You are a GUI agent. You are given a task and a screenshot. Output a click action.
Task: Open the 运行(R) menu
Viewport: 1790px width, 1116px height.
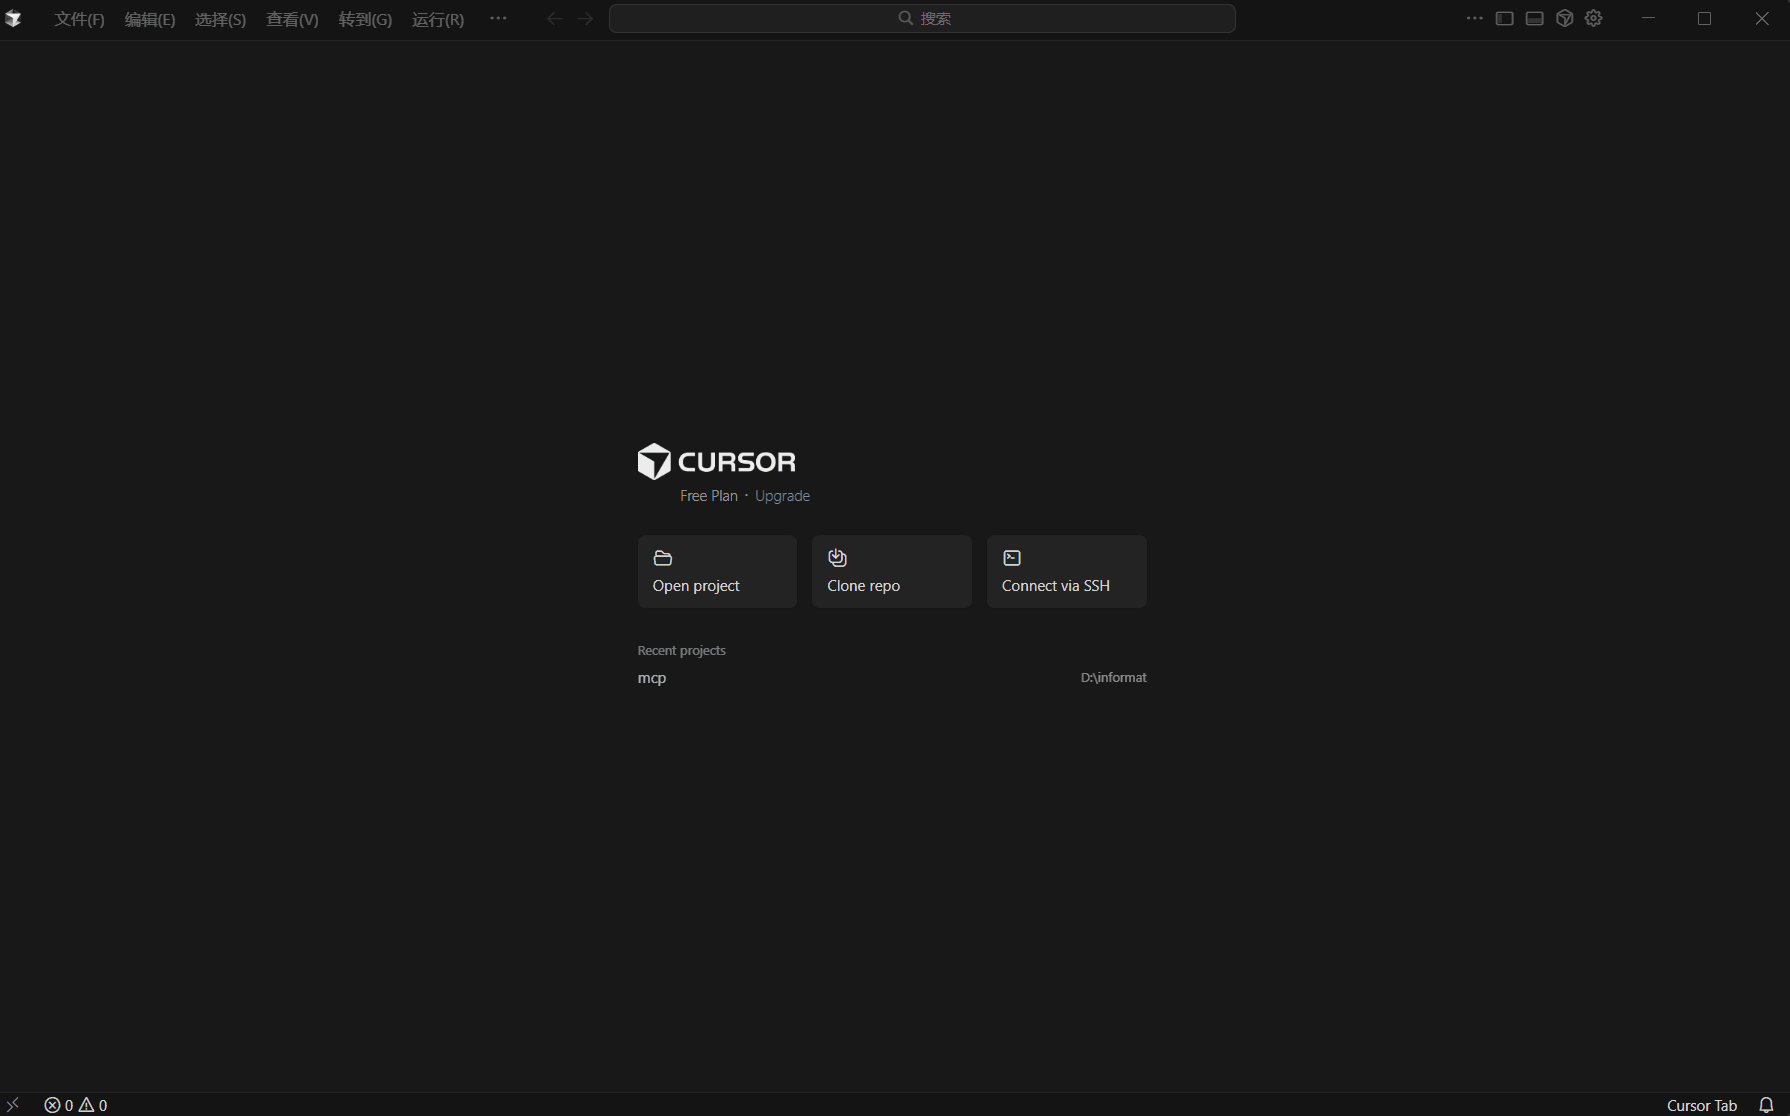437,19
